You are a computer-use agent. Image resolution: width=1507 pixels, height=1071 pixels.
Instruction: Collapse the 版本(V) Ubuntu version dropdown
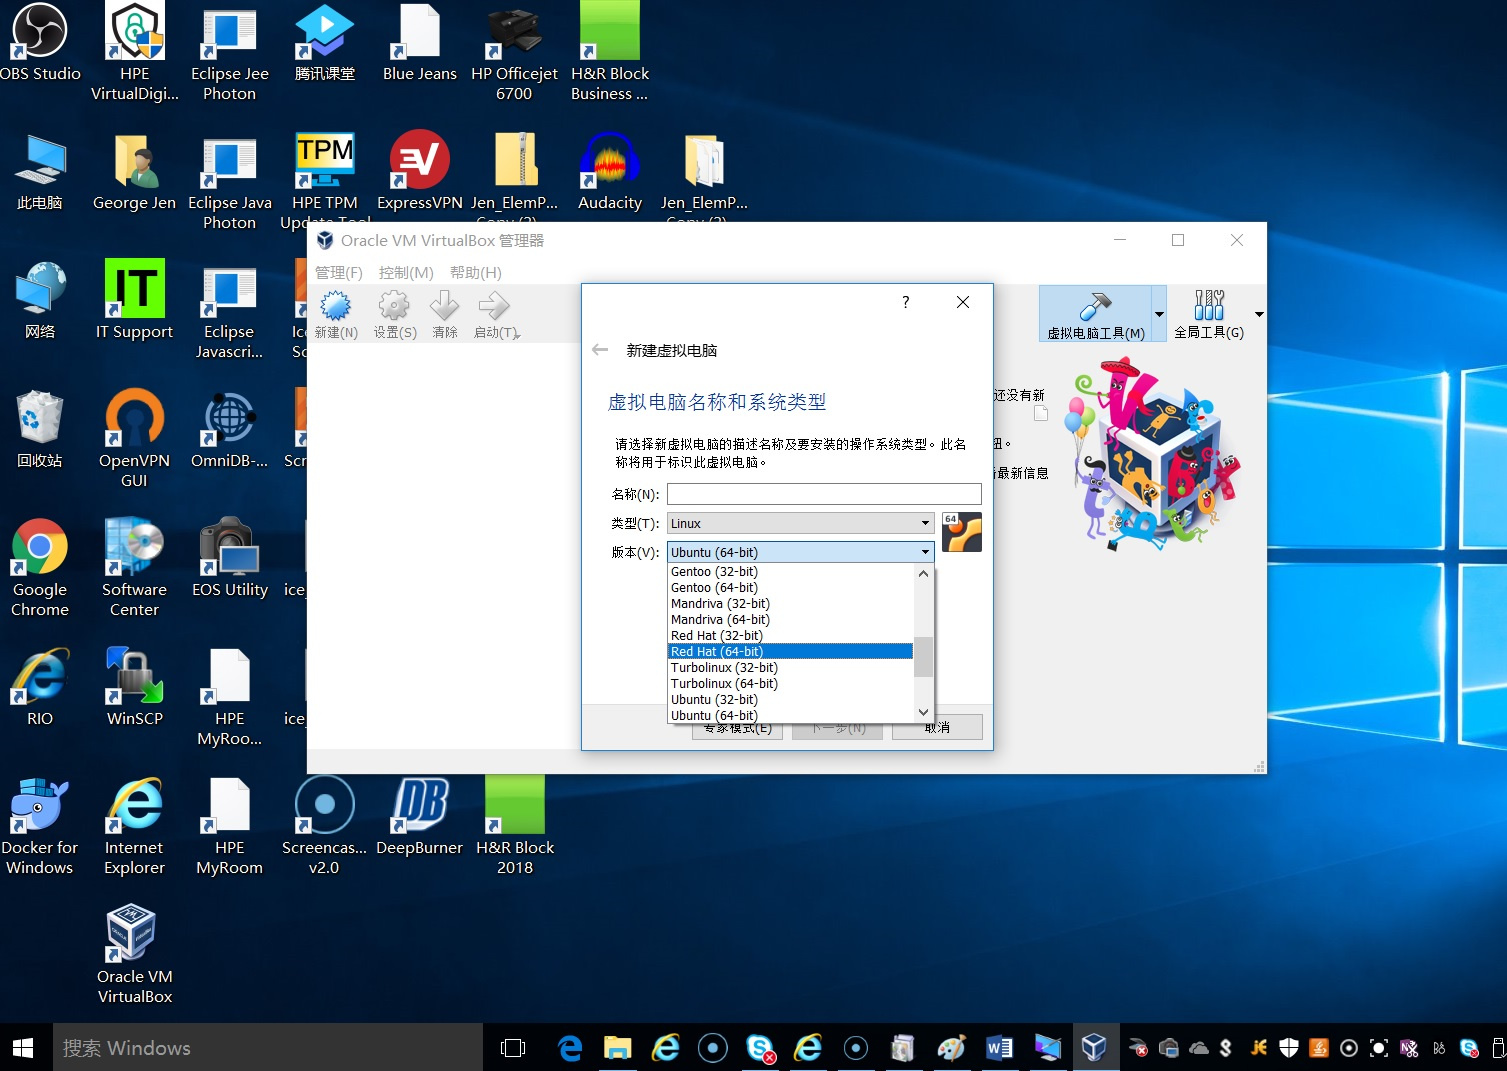(800, 552)
